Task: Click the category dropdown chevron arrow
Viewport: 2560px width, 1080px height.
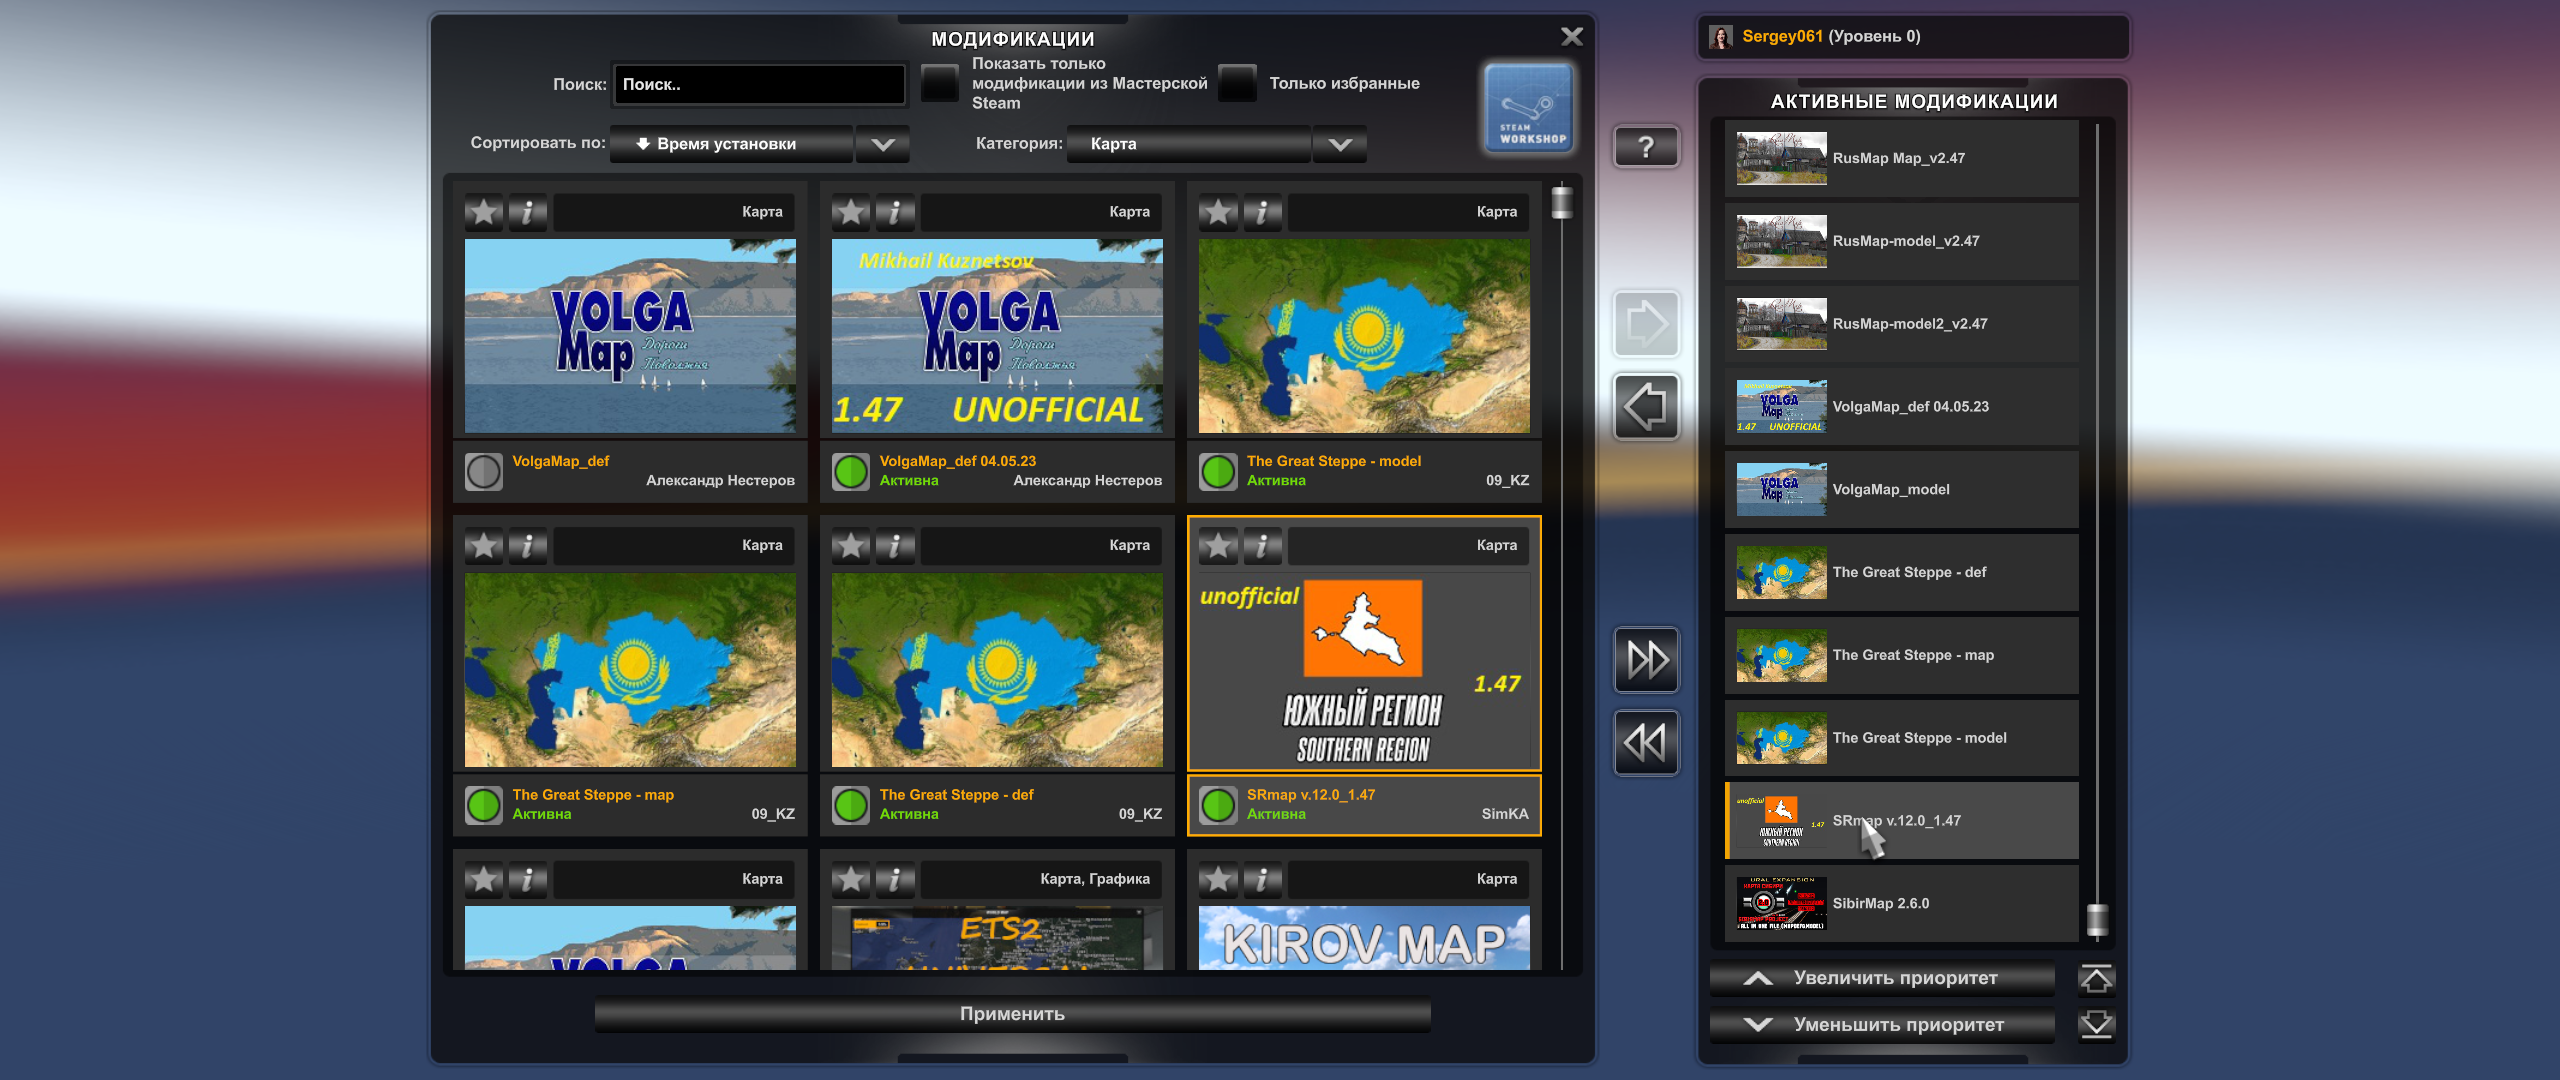Action: (x=1340, y=144)
